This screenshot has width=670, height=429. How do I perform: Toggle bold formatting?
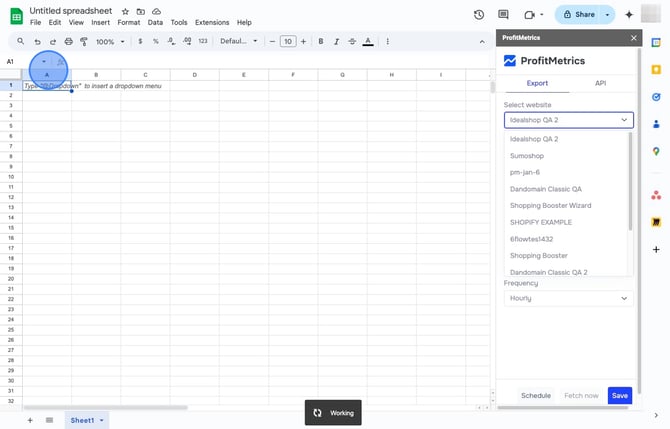coord(320,41)
